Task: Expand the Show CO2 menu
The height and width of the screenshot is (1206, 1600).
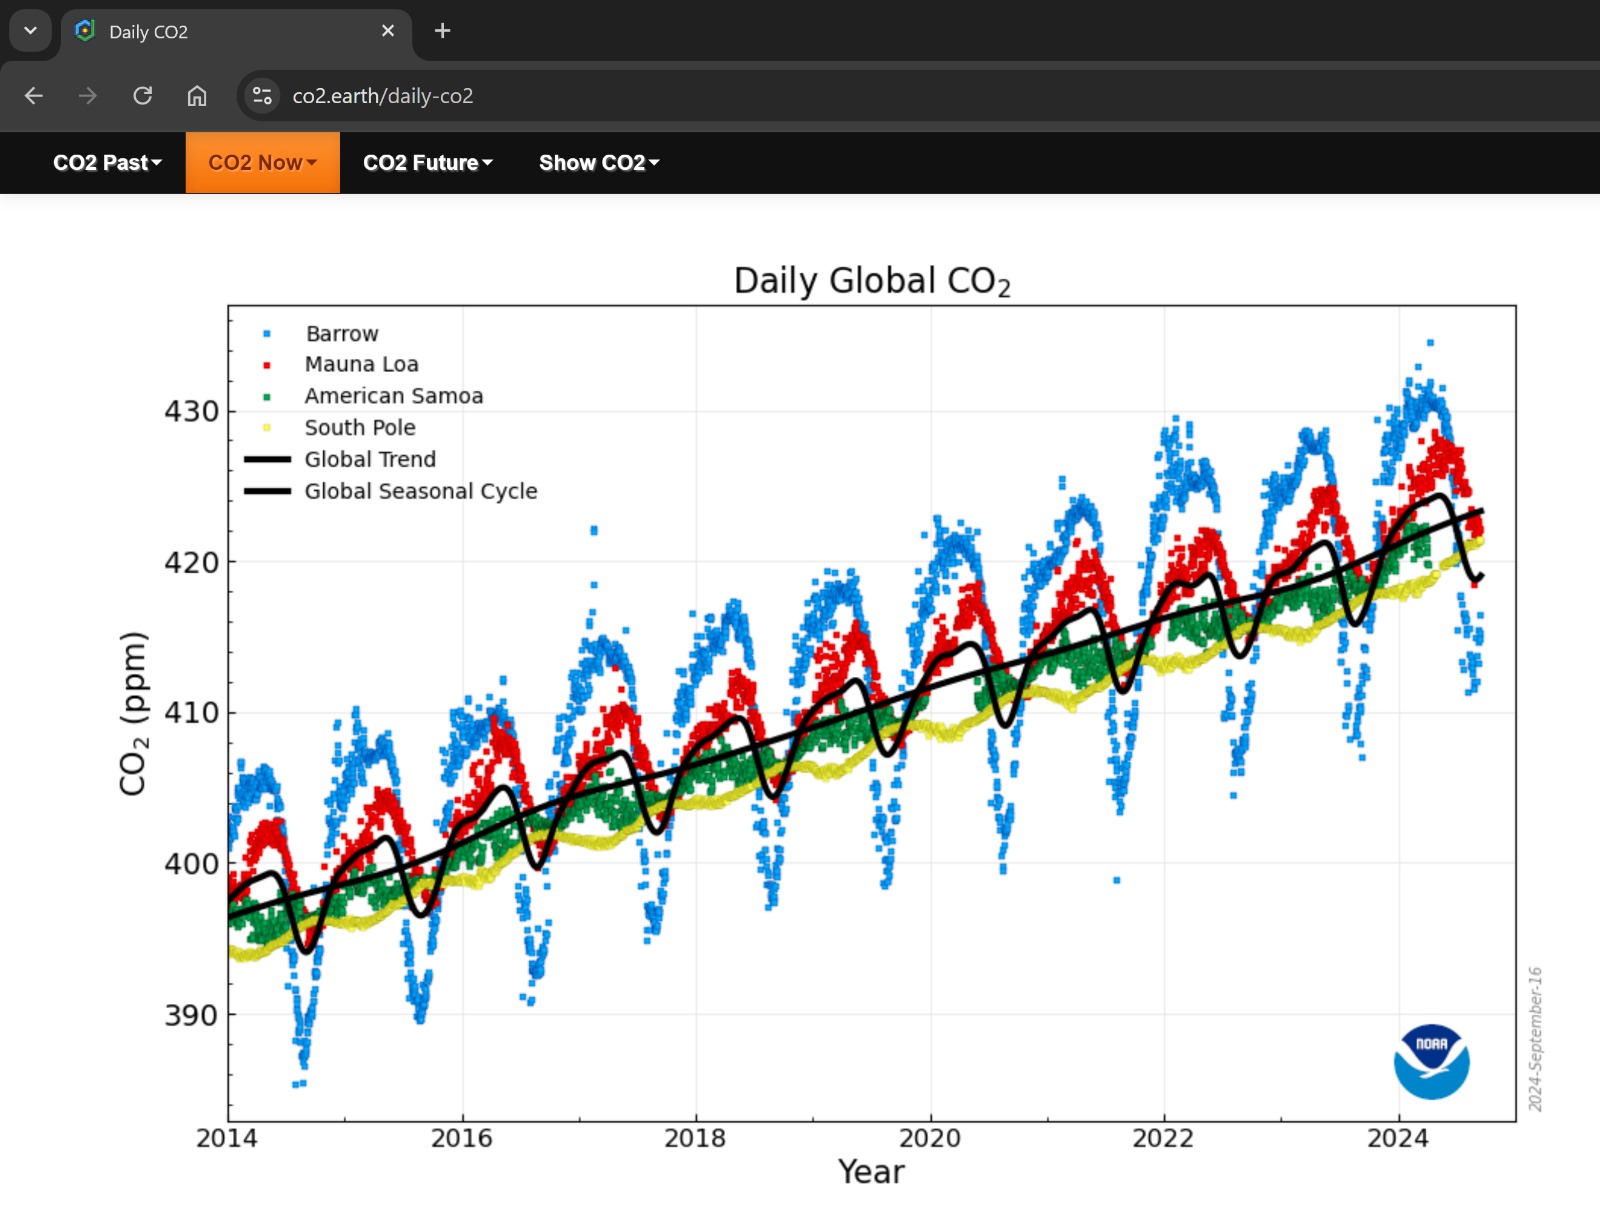Action: tap(599, 163)
